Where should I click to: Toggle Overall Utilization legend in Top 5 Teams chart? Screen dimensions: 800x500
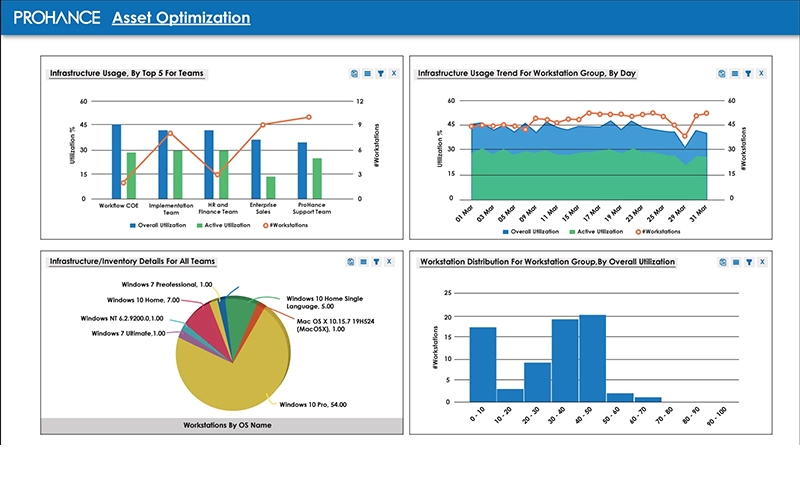tap(158, 225)
